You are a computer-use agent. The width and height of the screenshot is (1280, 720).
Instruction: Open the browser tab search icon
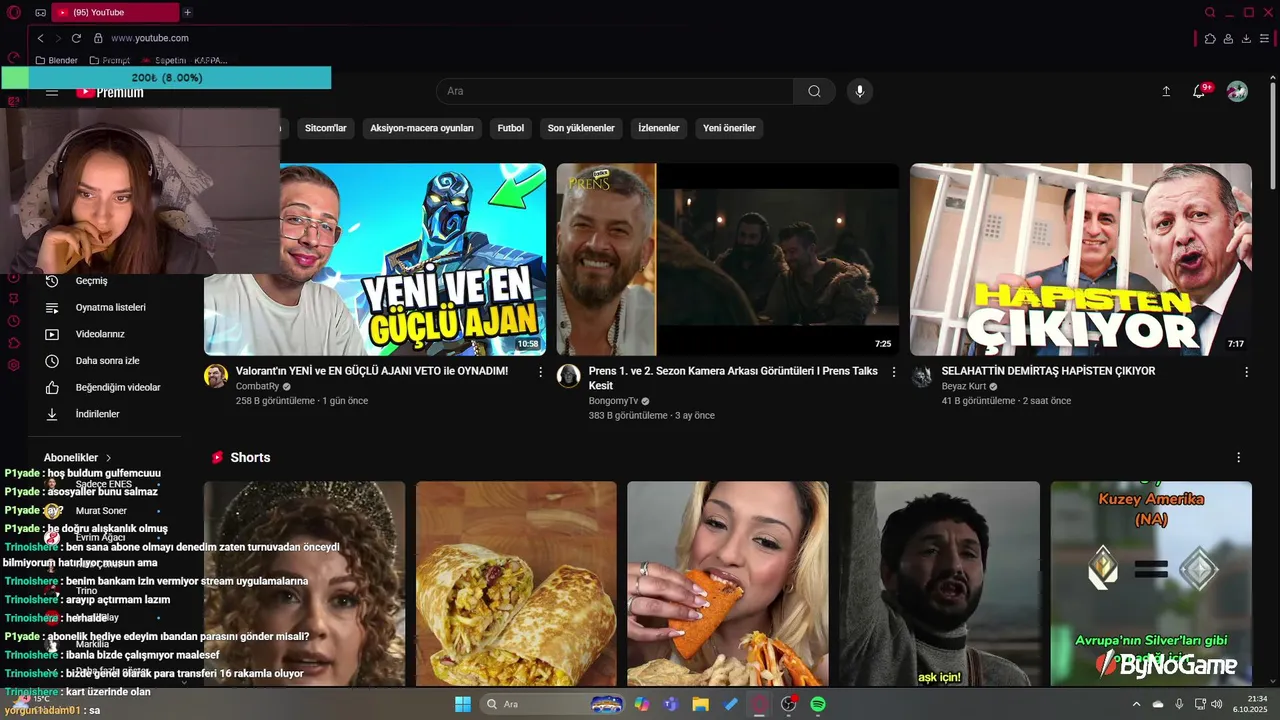(x=1210, y=12)
